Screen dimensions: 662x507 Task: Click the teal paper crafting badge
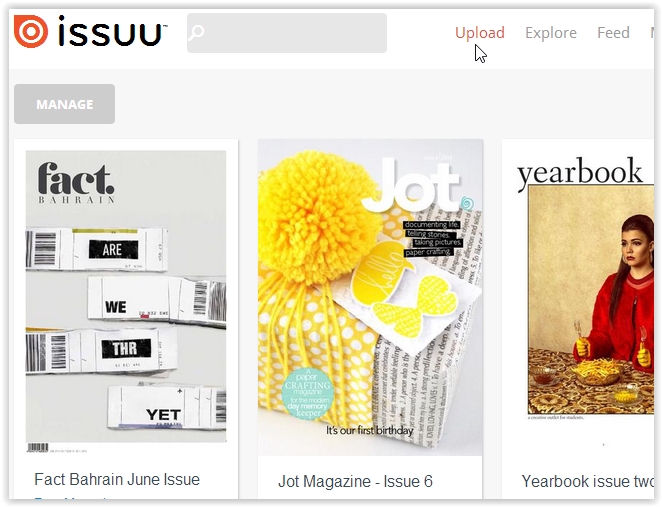pos(308,393)
